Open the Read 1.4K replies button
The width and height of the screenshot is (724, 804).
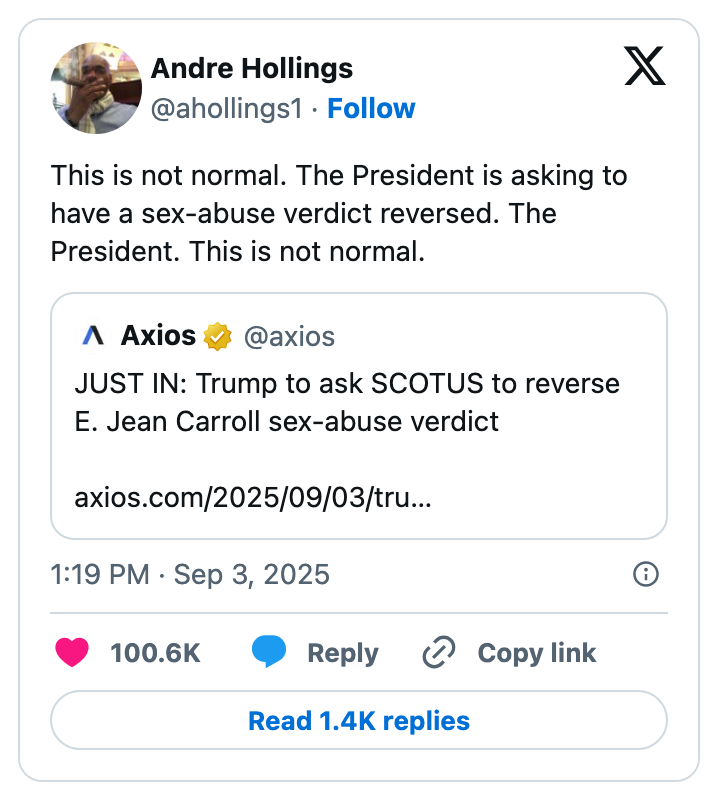362,720
